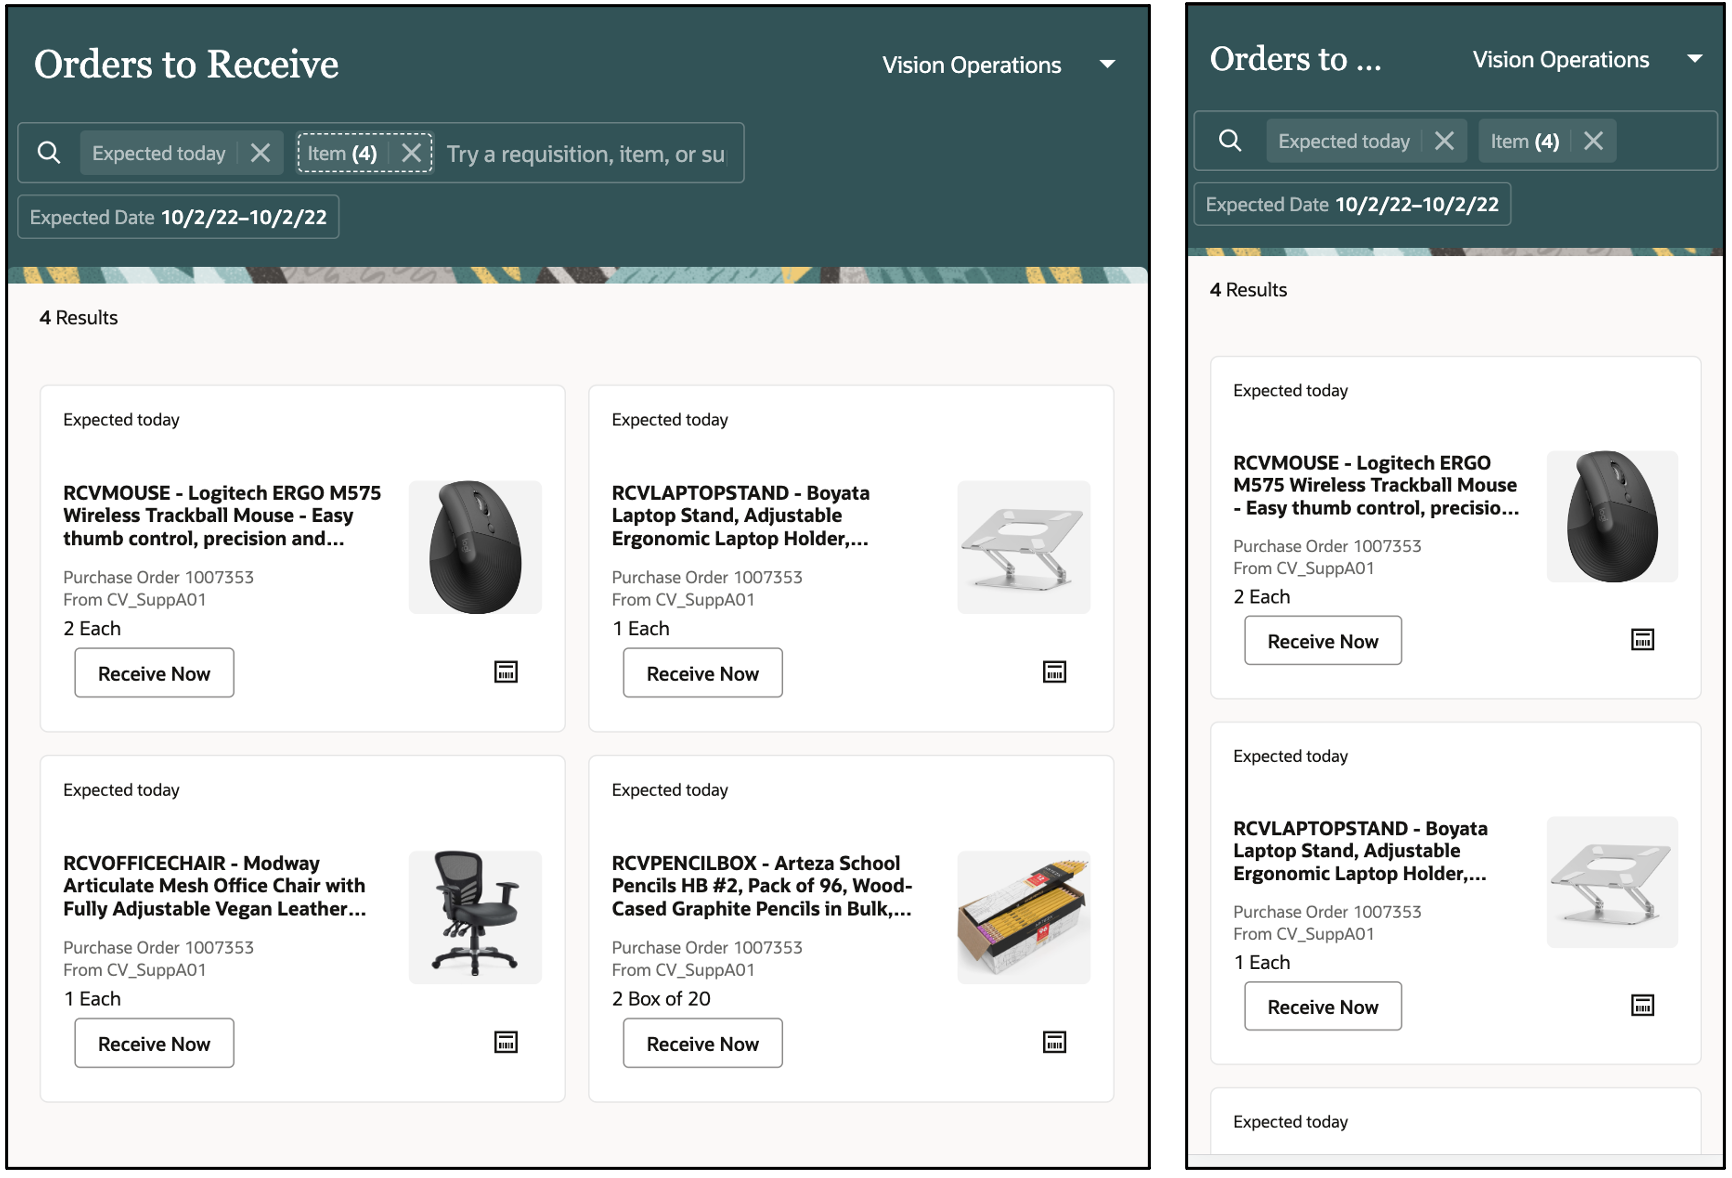Click the RCVMOUSE title in the left panel
The image size is (1732, 1178).
tap(222, 515)
